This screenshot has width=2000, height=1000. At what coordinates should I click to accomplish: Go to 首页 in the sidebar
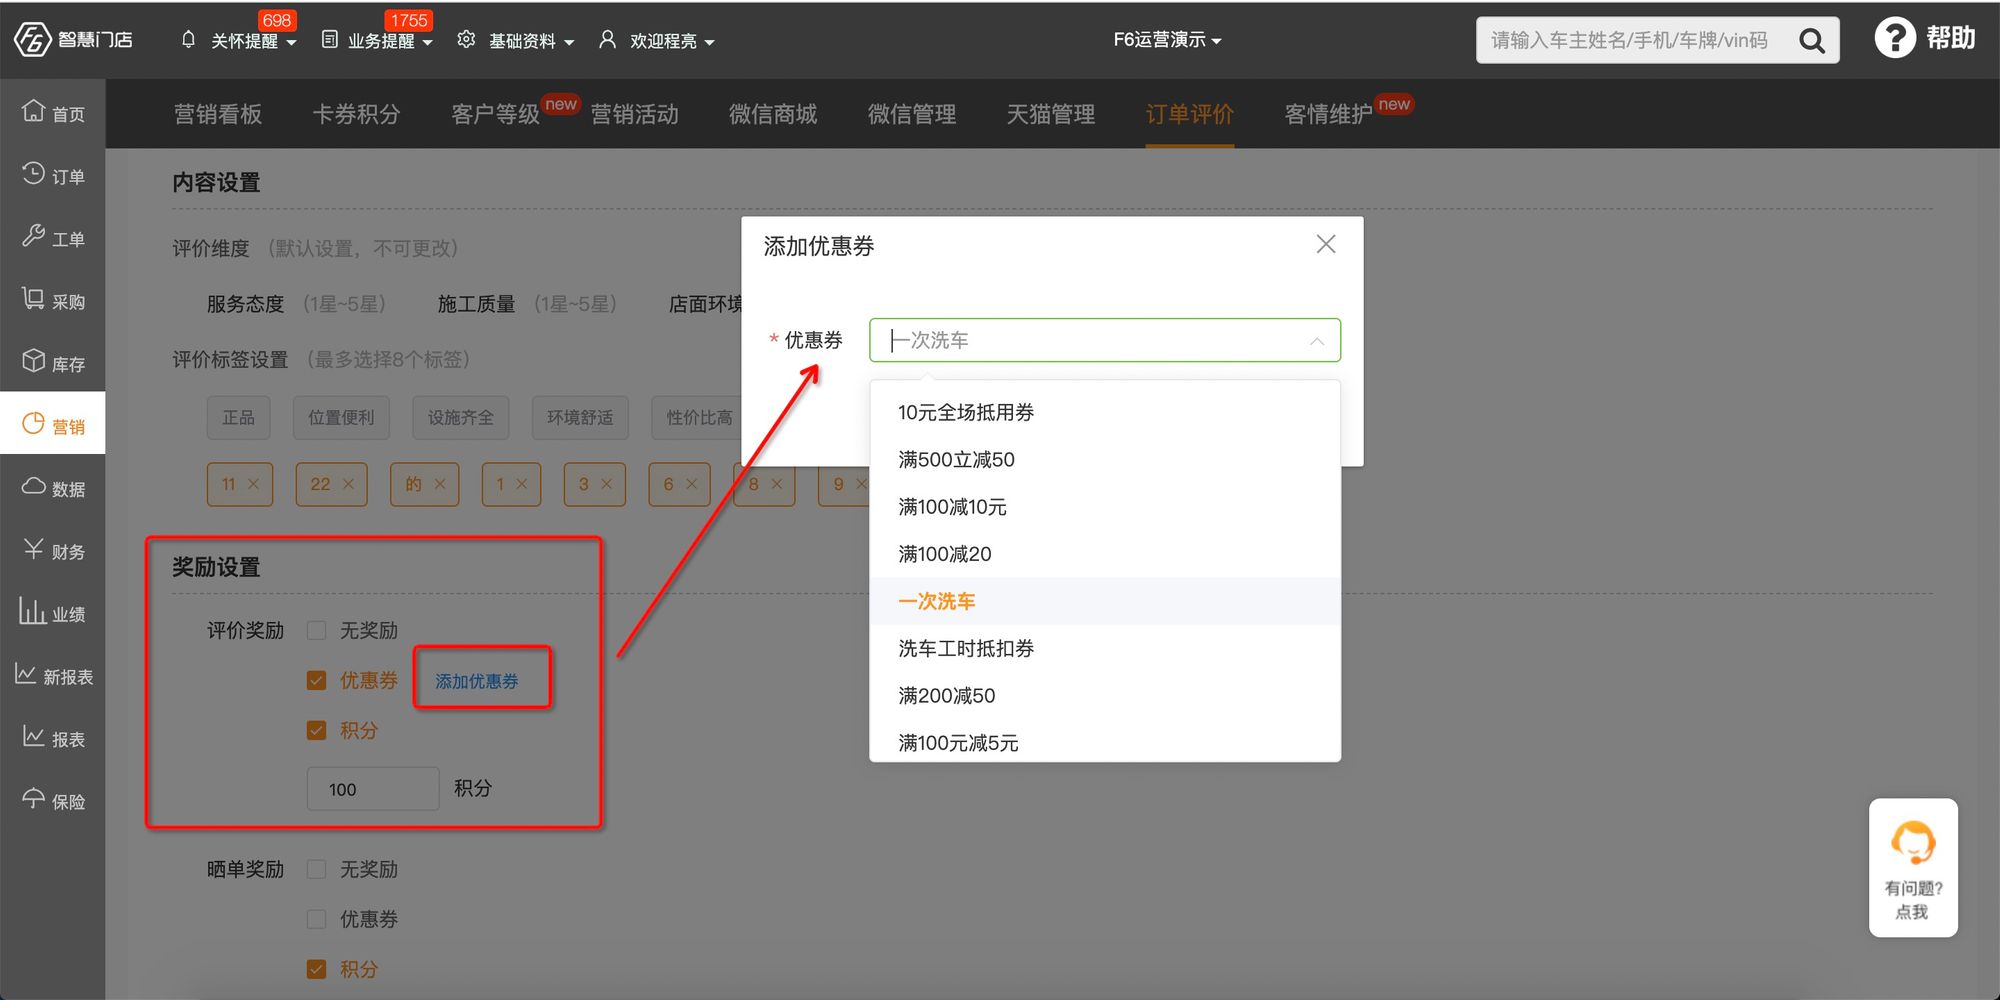pos(53,113)
